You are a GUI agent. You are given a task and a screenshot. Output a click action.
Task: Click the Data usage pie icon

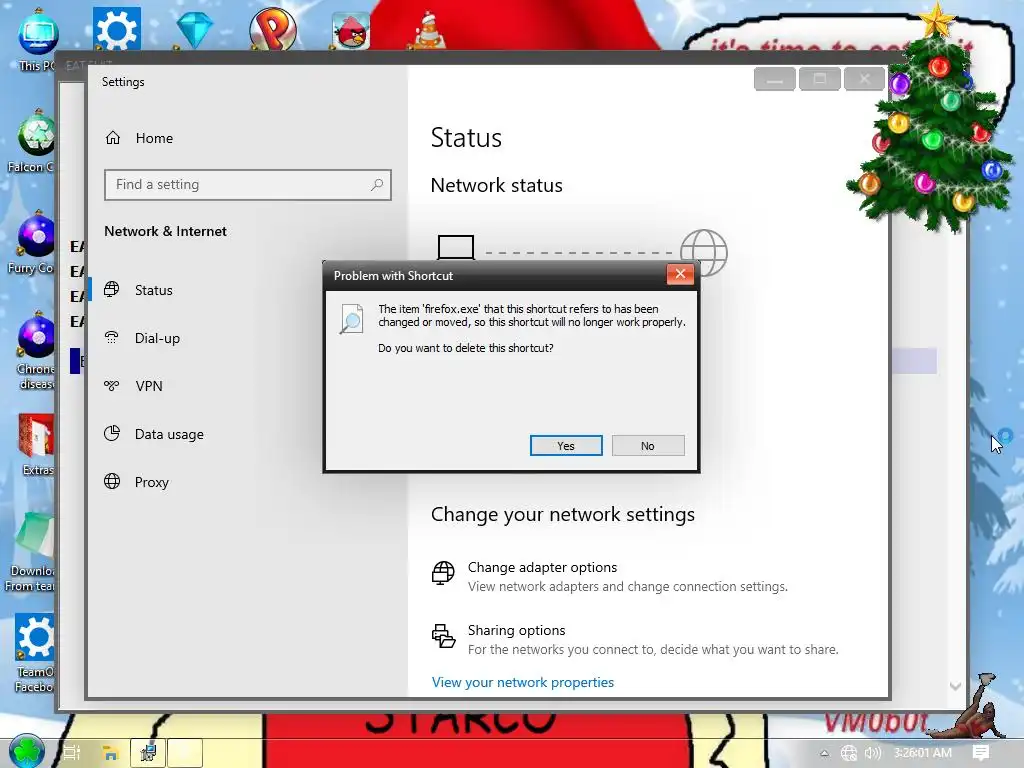[x=112, y=433]
